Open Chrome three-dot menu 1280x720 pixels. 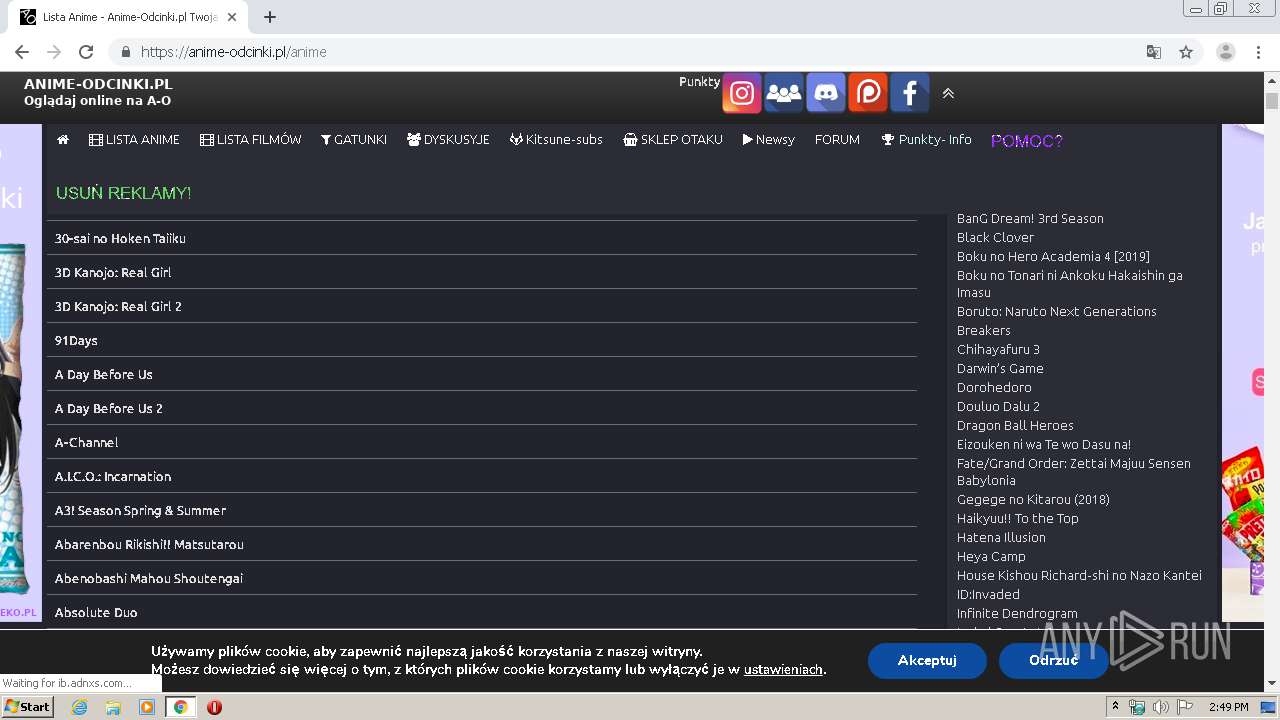(1258, 52)
